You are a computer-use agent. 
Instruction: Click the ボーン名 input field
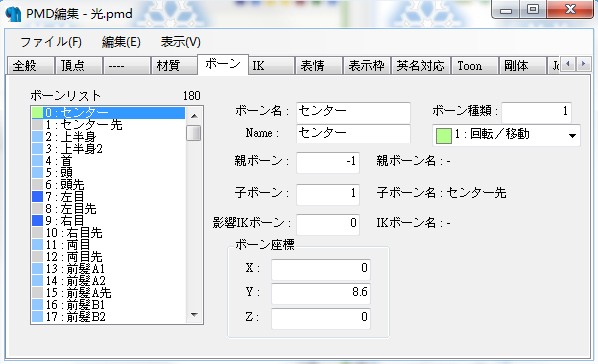point(353,112)
